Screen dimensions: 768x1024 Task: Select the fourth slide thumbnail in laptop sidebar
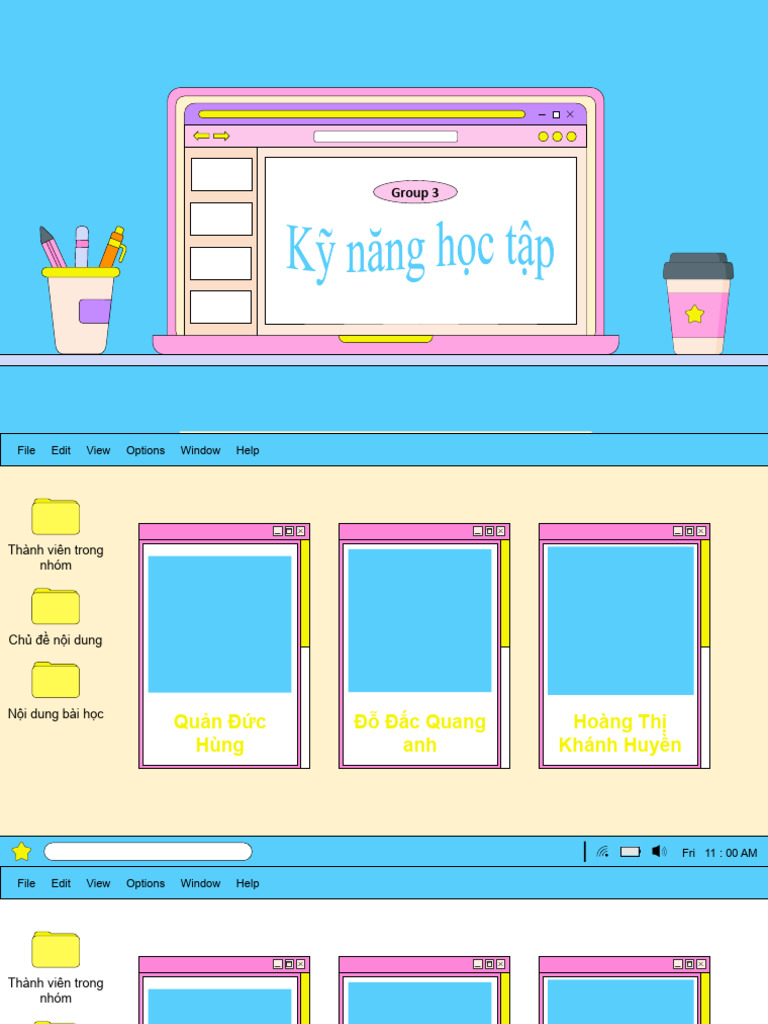[x=221, y=307]
